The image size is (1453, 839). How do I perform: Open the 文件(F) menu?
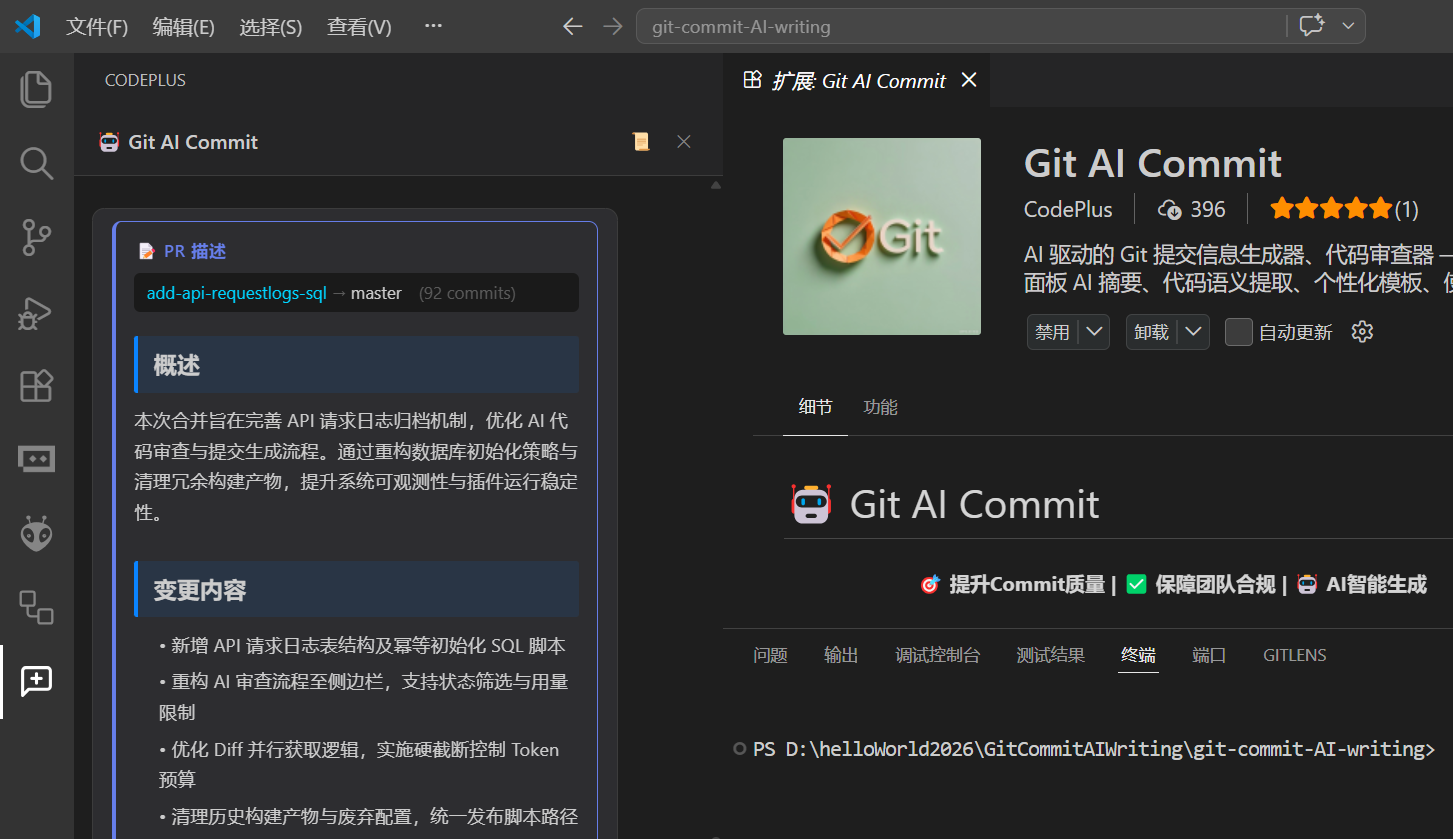click(97, 27)
